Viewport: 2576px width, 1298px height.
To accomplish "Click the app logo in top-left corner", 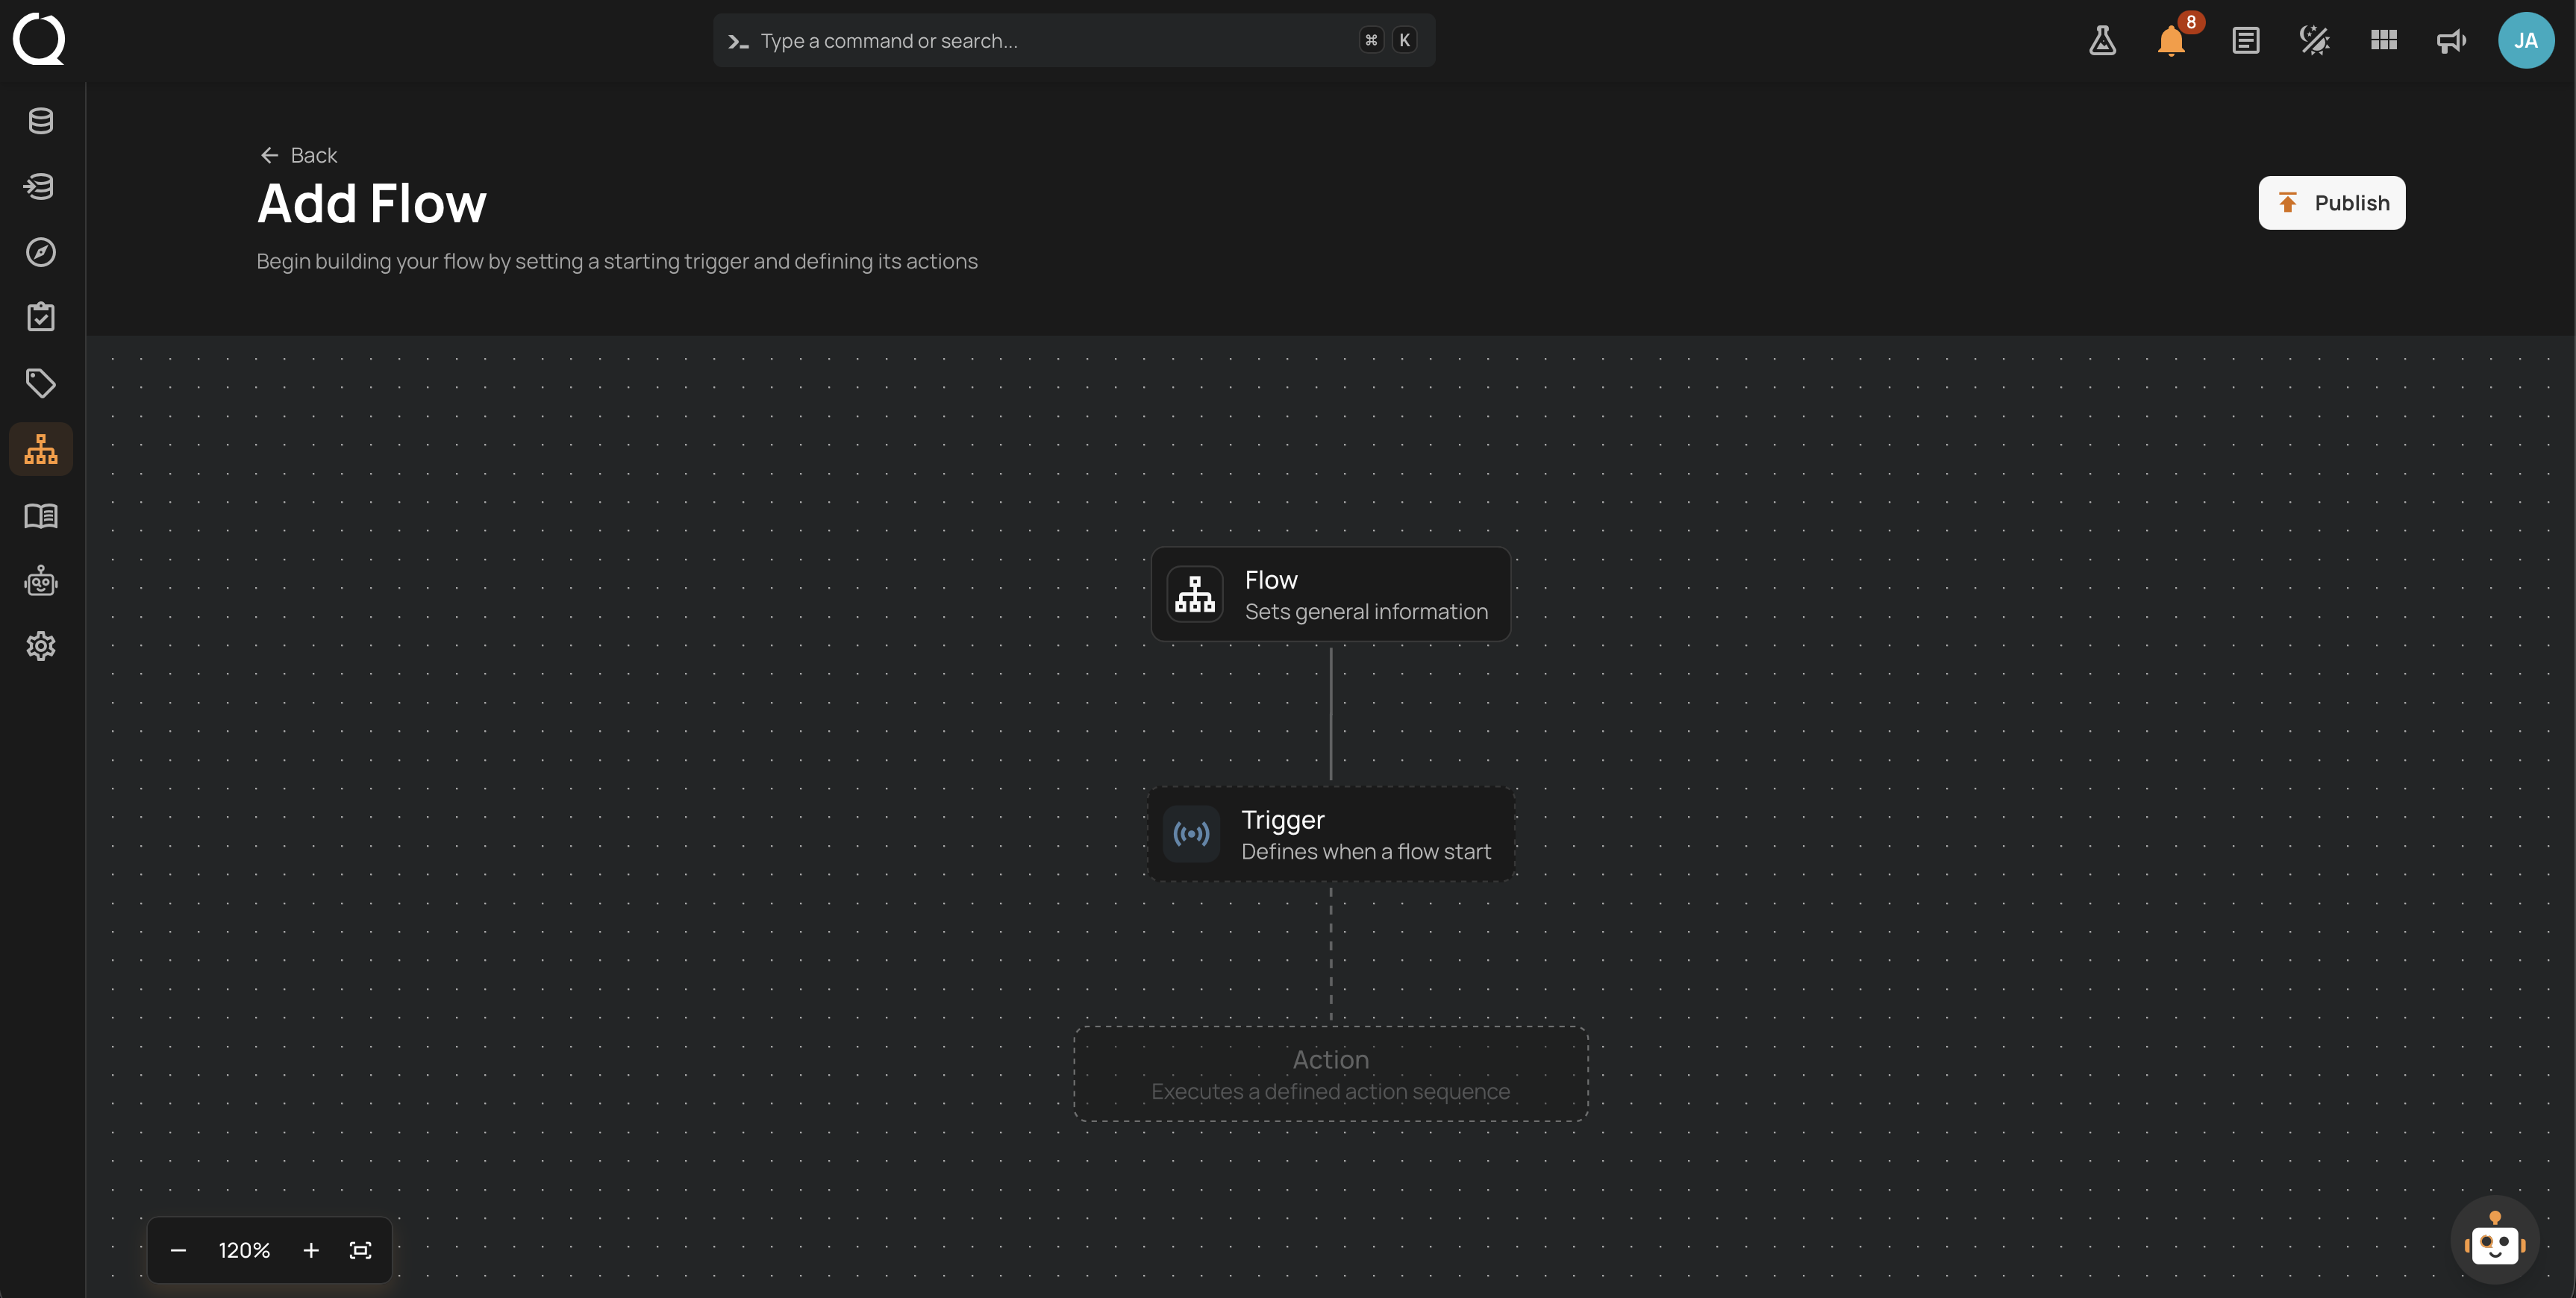I will click(39, 39).
